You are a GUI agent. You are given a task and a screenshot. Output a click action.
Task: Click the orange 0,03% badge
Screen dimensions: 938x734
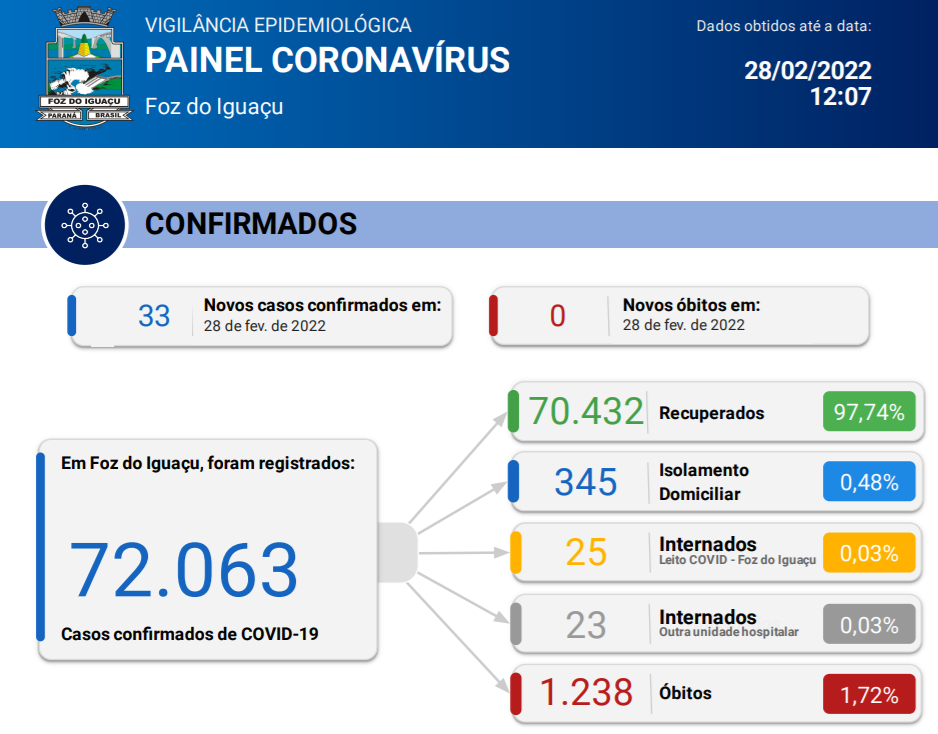pos(869,553)
